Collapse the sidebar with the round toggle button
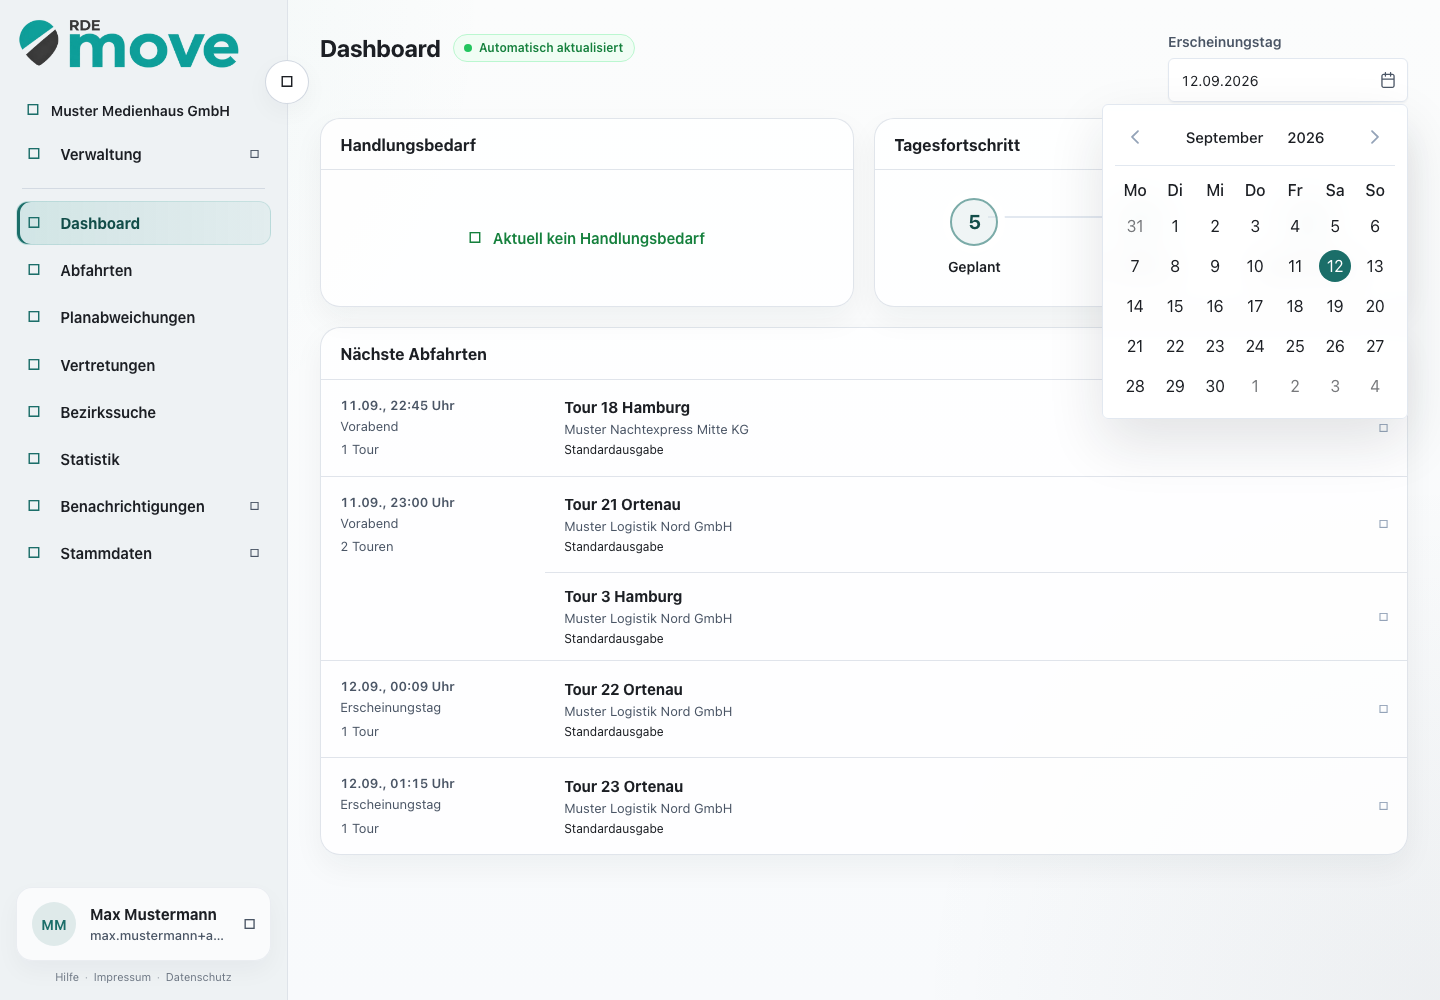This screenshot has width=1440, height=1000. [287, 81]
